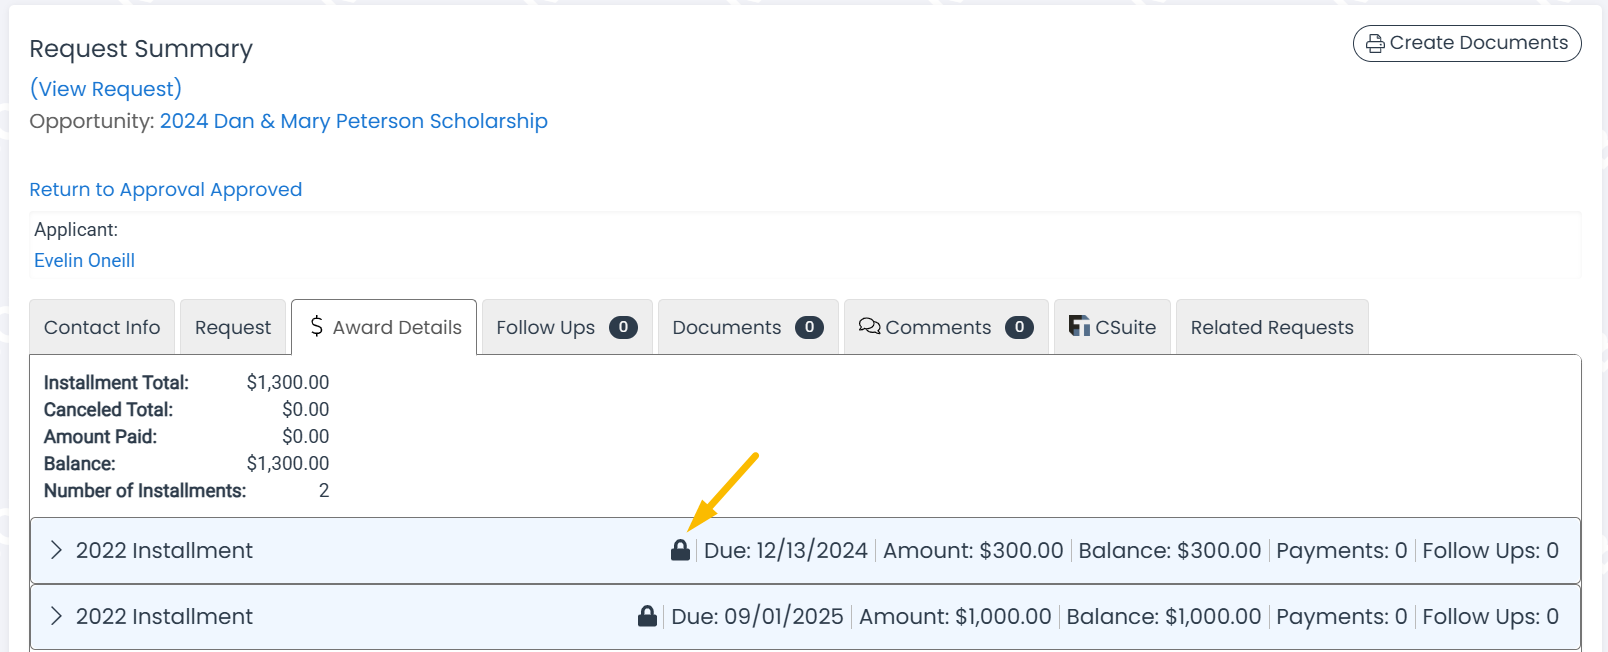Click the Create Documents button
The image size is (1608, 652).
(x=1467, y=43)
